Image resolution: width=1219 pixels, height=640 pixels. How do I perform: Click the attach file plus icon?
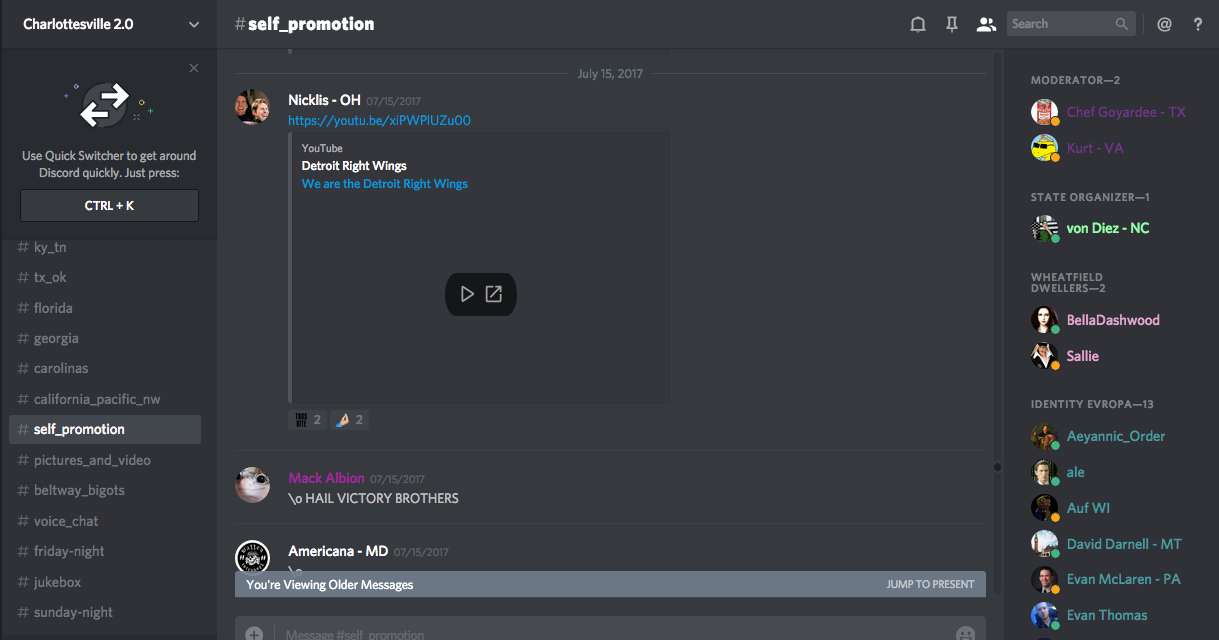(x=254, y=633)
